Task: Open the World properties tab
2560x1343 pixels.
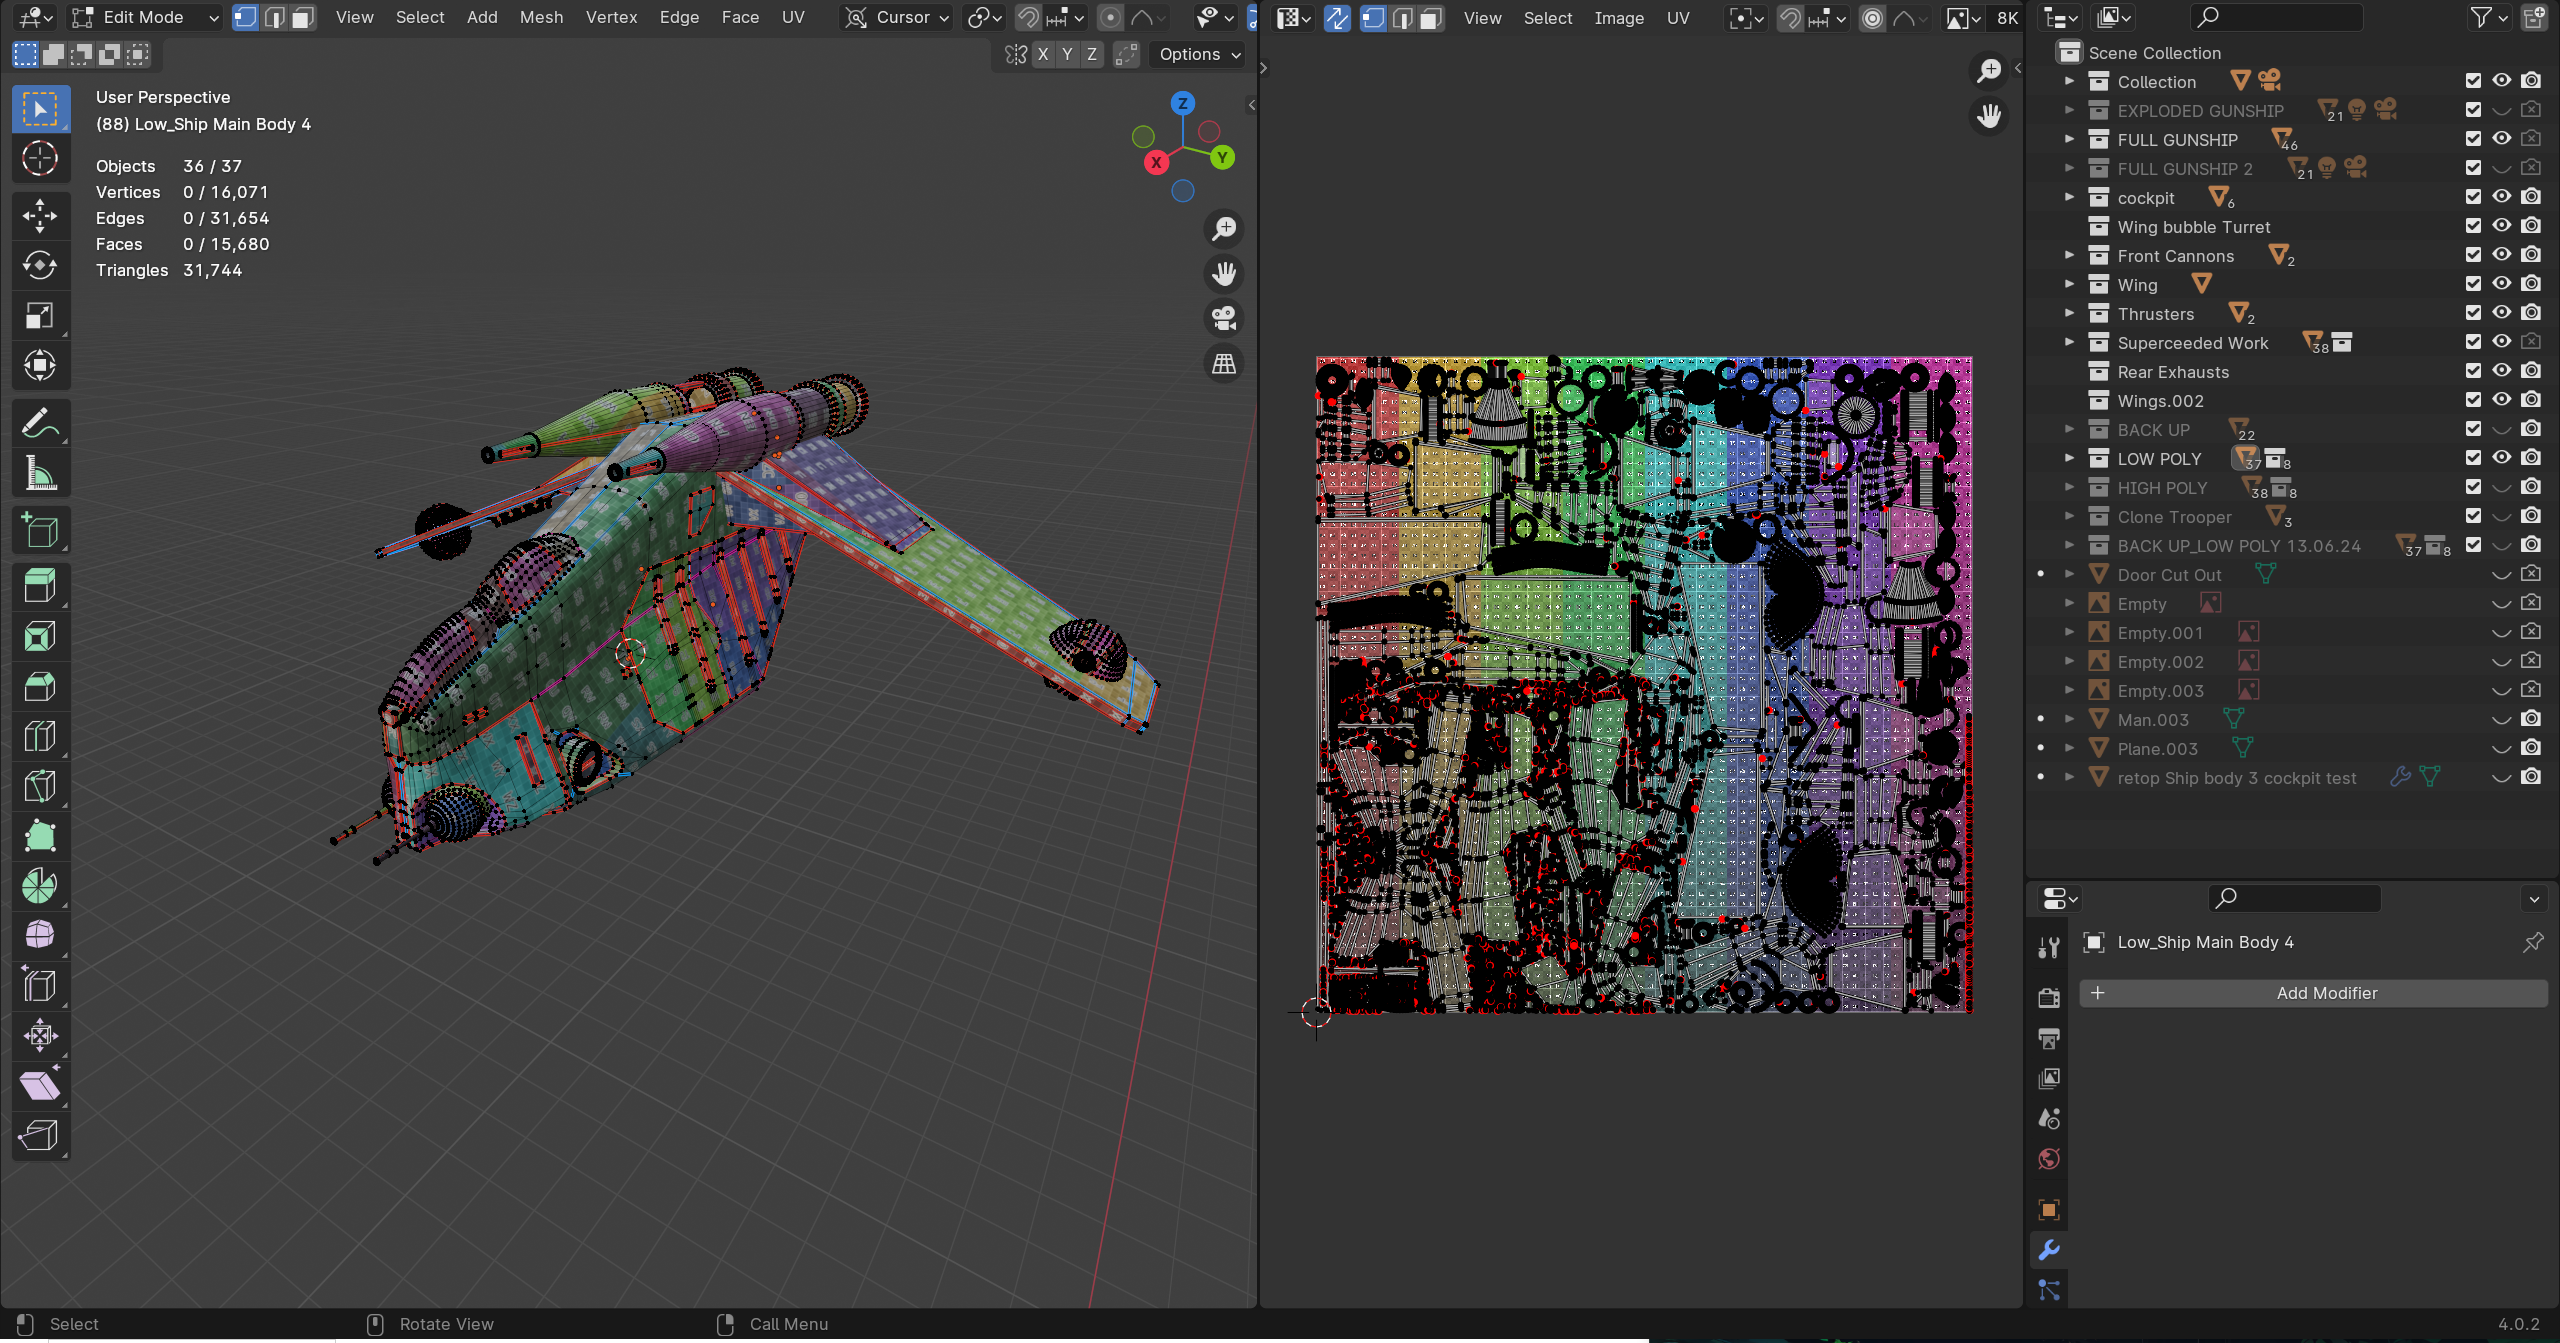Action: click(2049, 1160)
